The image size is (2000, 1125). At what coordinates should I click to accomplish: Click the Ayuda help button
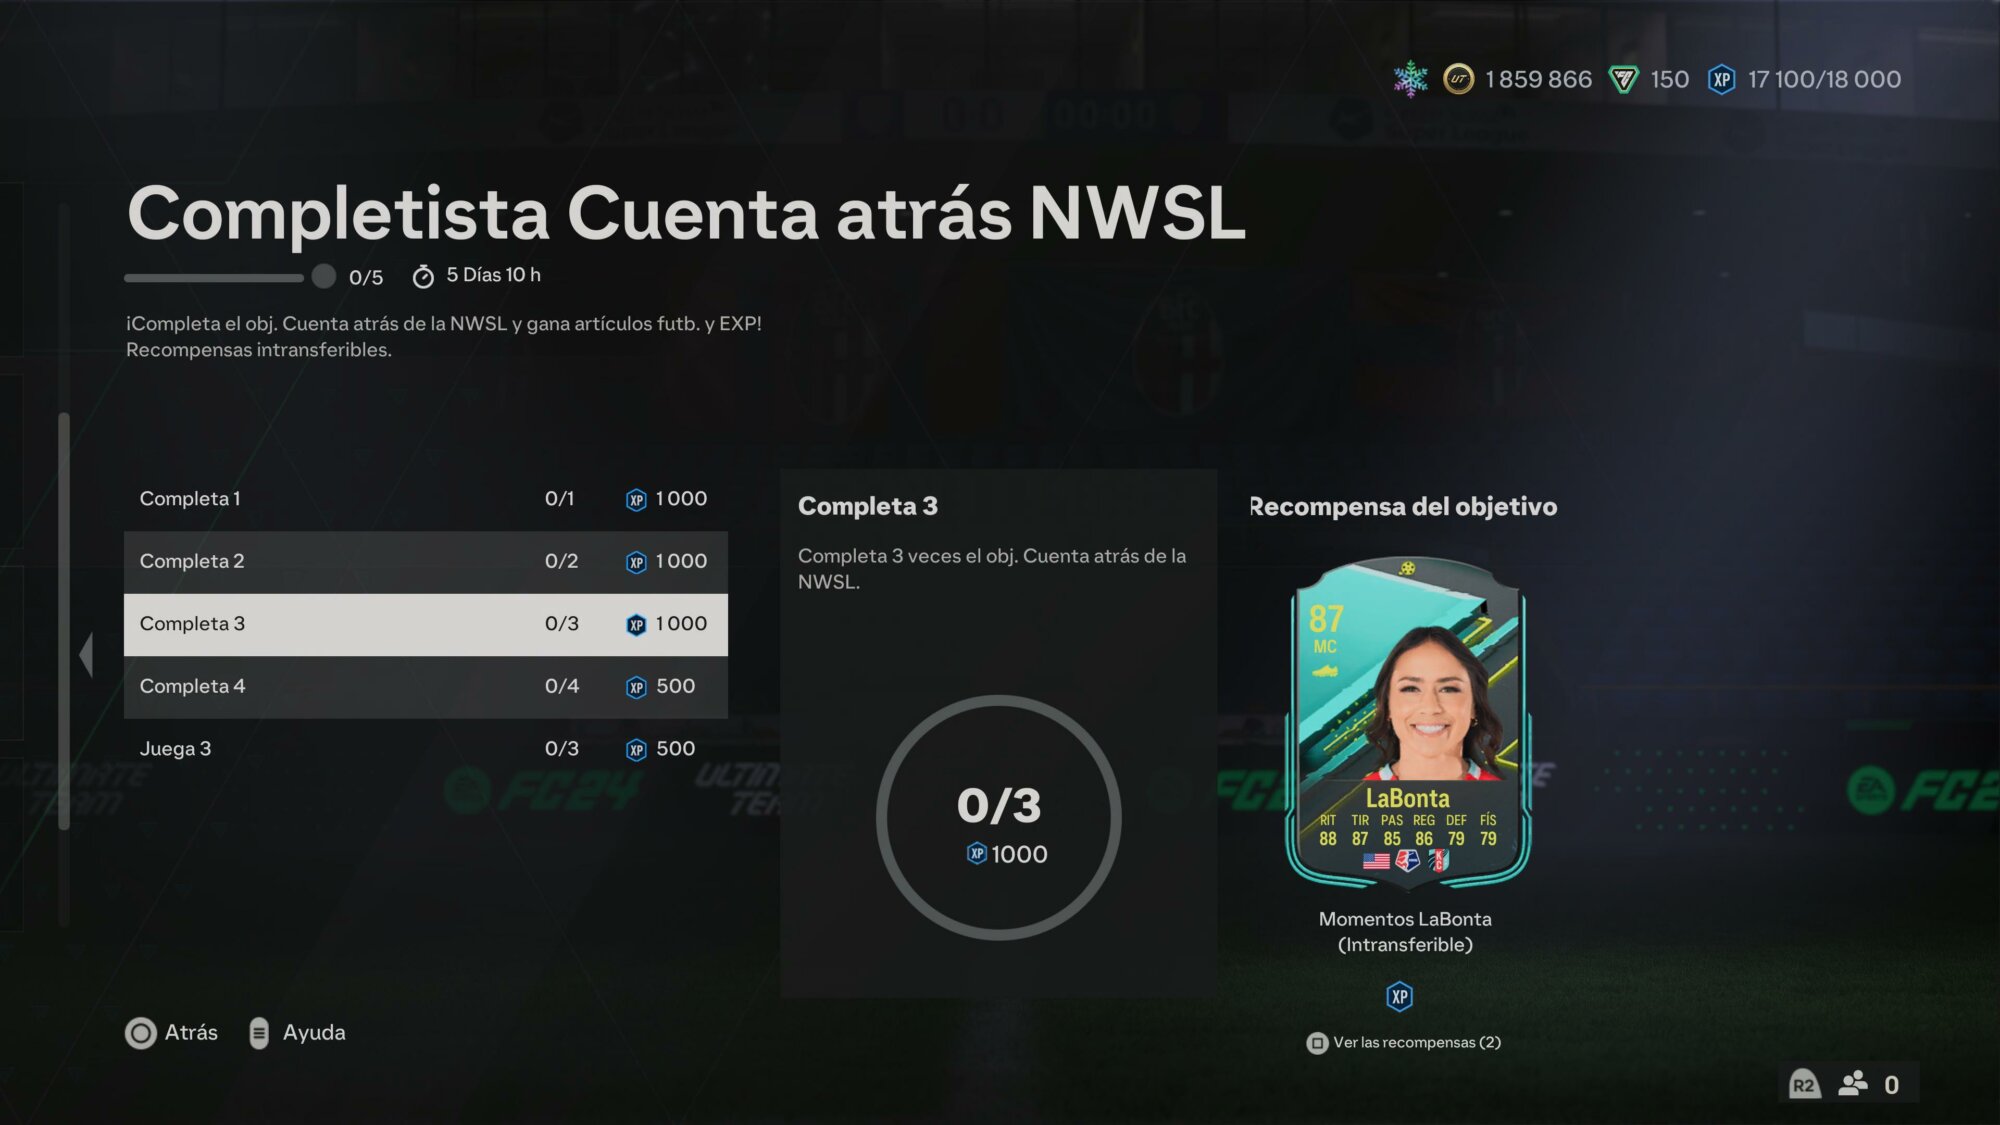click(x=298, y=1033)
